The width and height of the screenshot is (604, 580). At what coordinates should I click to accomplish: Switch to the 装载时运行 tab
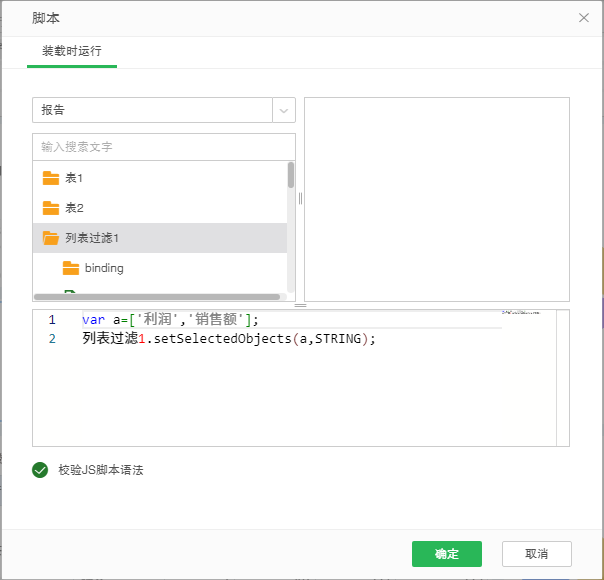coord(71,51)
